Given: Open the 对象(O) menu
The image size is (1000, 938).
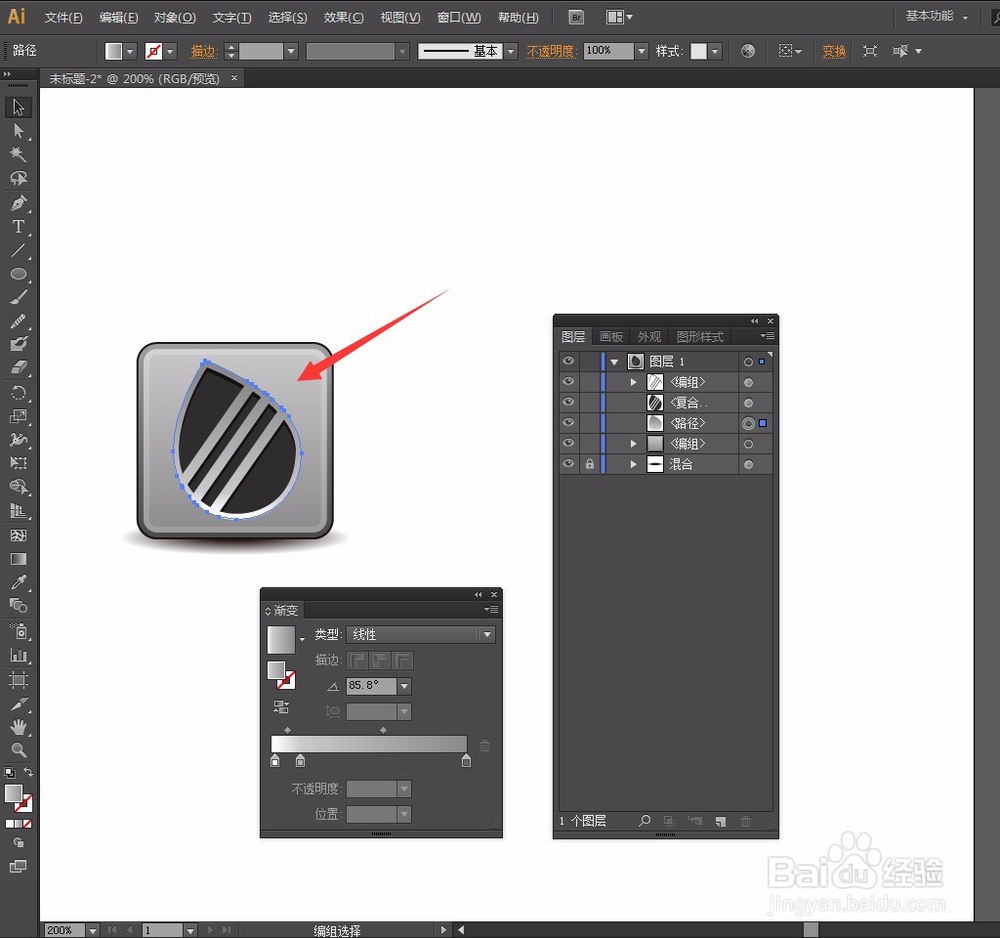Looking at the screenshot, I should coord(174,18).
